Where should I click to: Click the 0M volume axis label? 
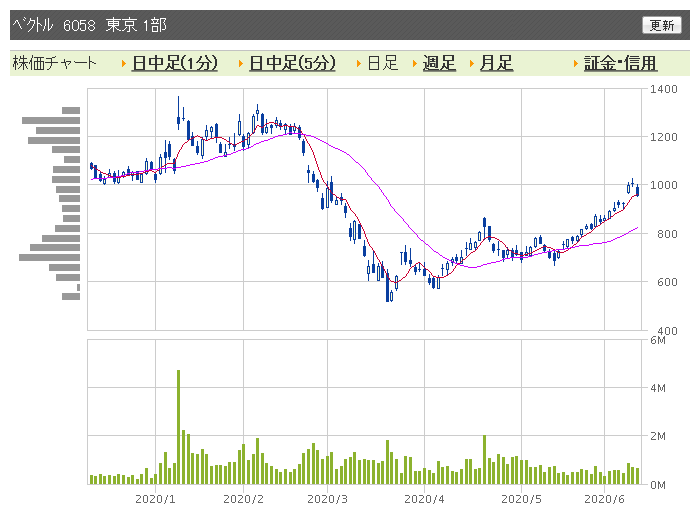658,485
